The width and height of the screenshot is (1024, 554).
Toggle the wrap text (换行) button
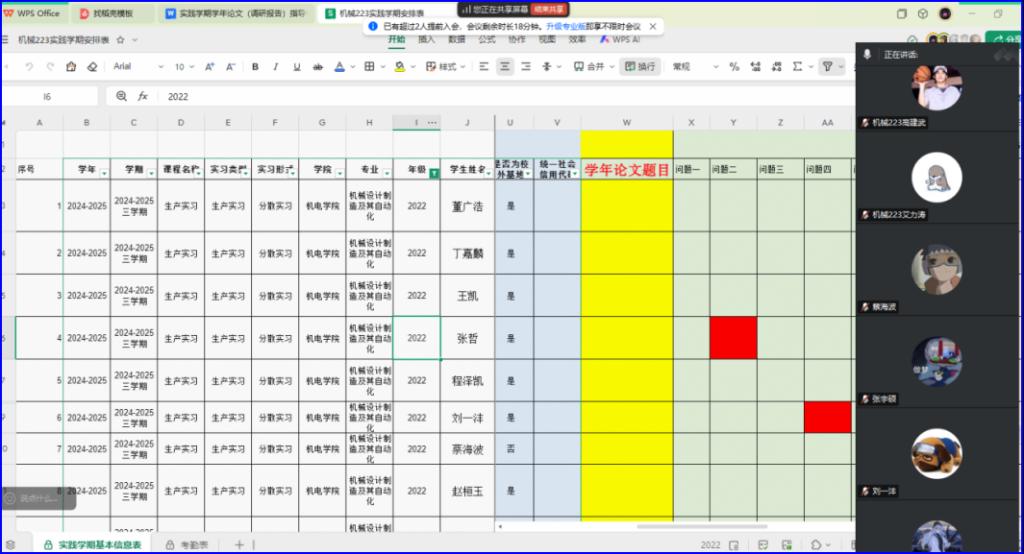click(640, 67)
